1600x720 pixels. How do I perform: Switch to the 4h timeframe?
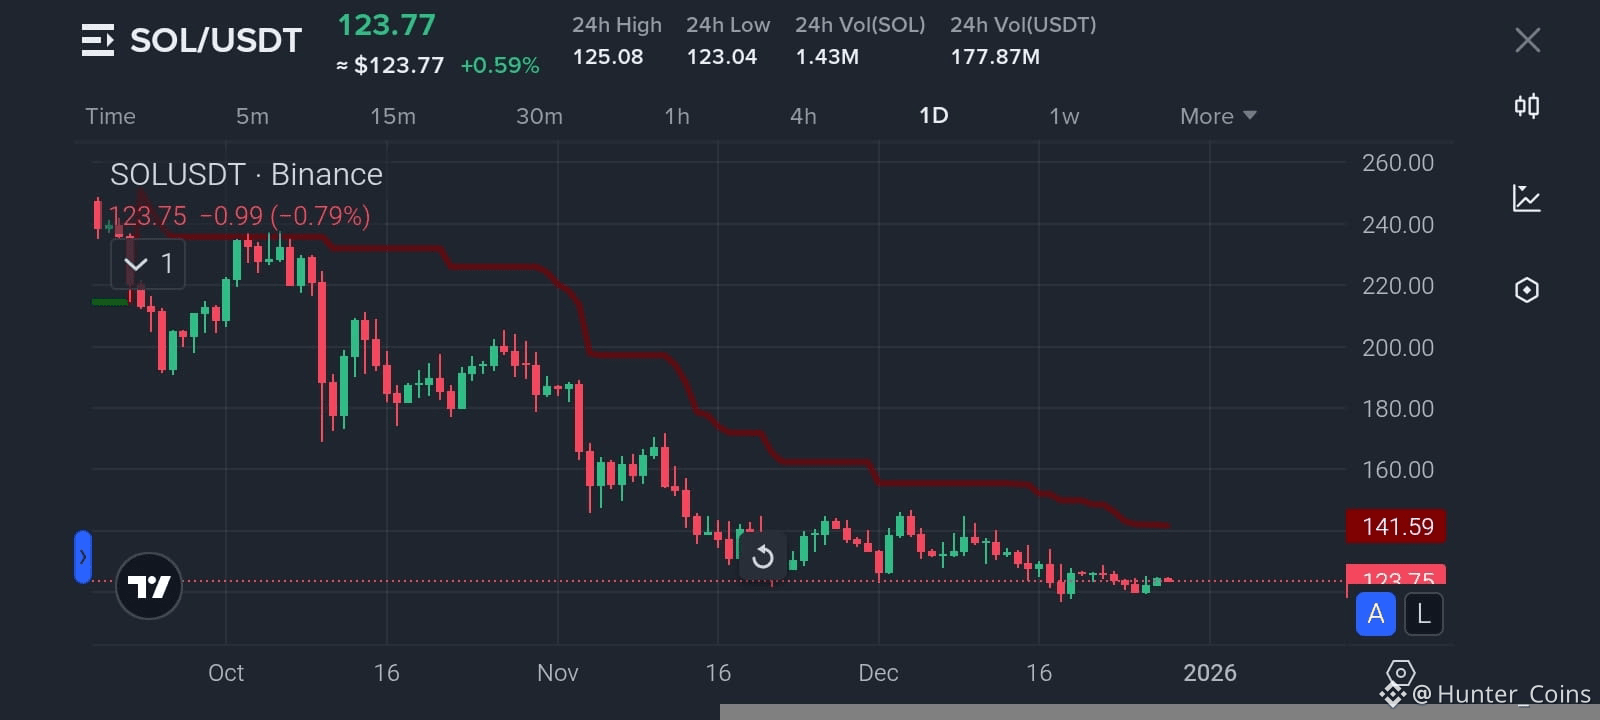(803, 116)
